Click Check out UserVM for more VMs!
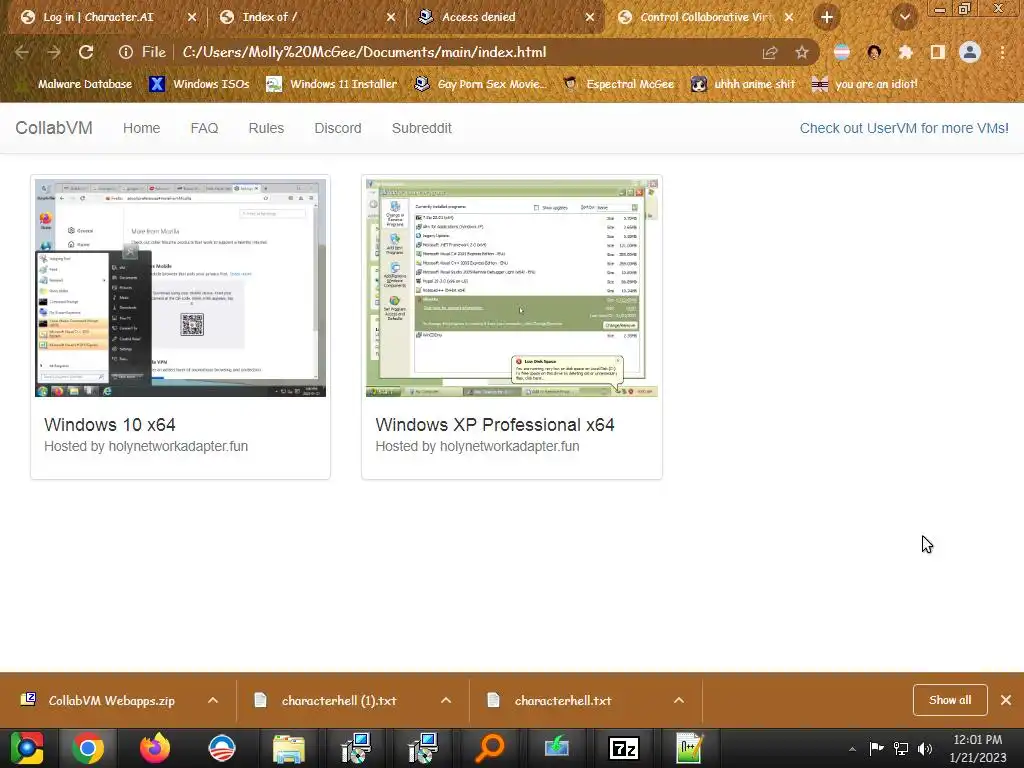Screen dimensions: 1024x768 tap(904, 128)
